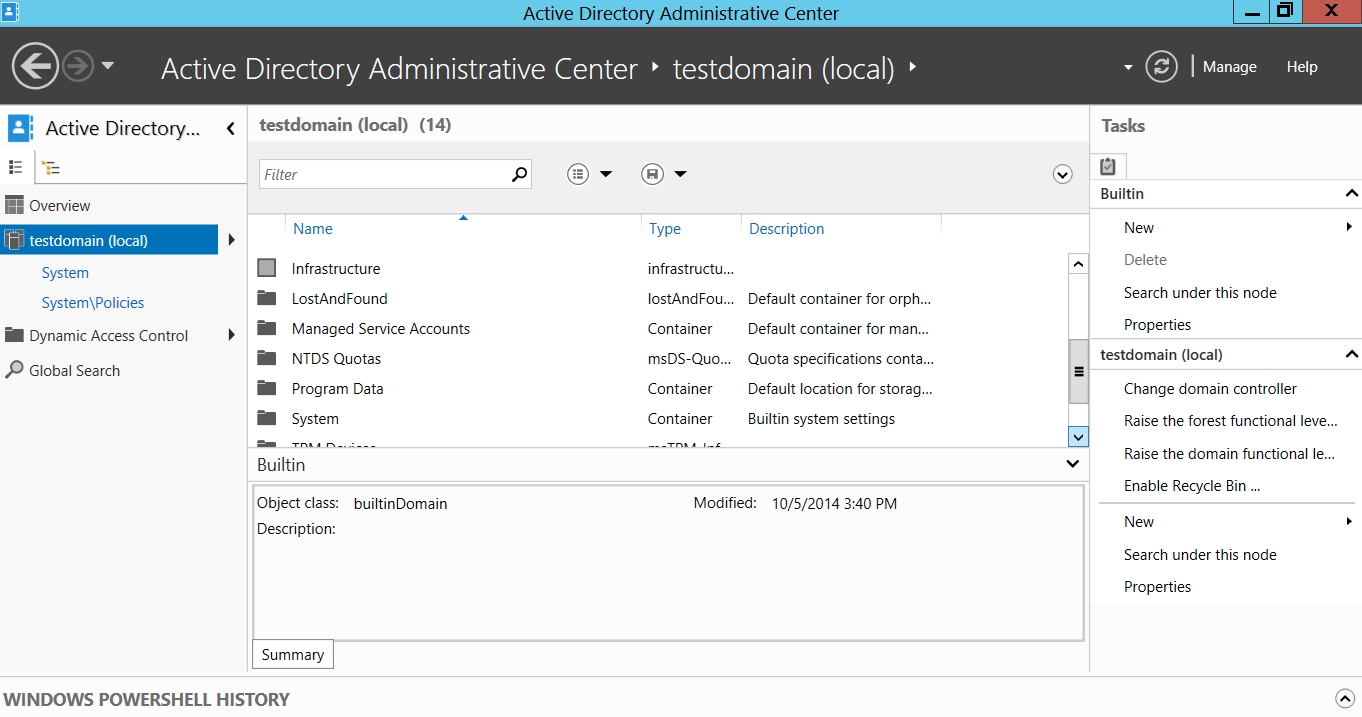This screenshot has height=717, width=1362.
Task: Open the Manage menu
Action: pos(1229,67)
